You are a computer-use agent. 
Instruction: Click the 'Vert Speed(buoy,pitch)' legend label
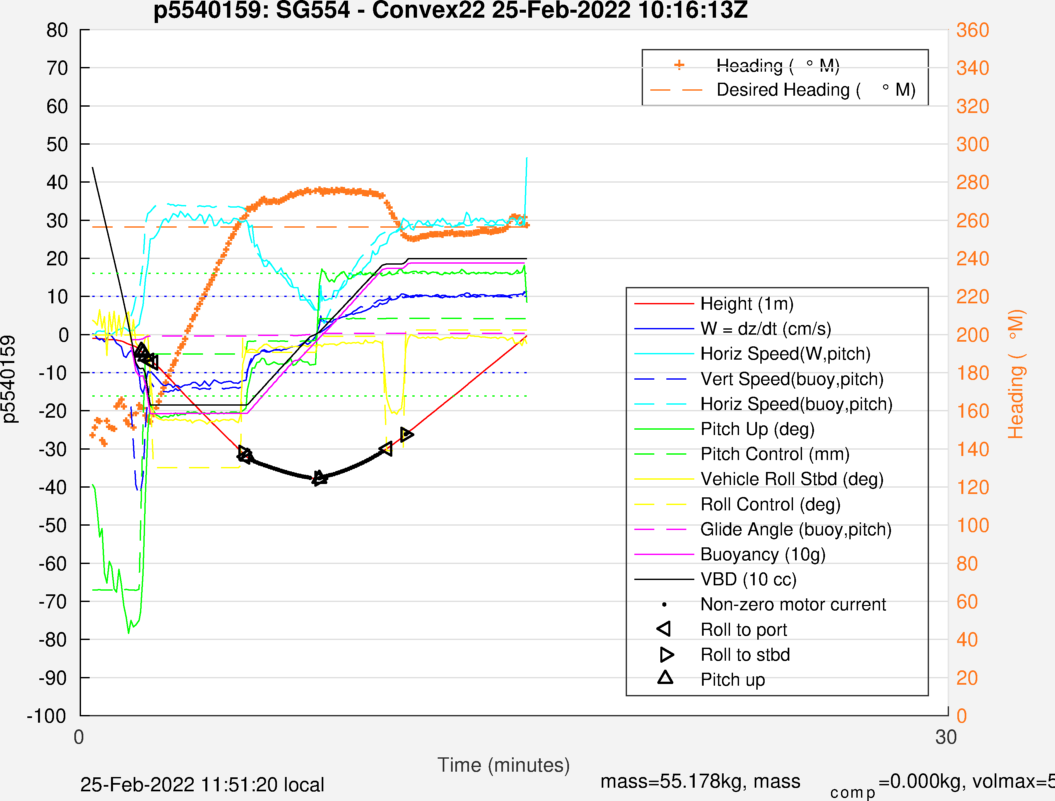point(792,379)
